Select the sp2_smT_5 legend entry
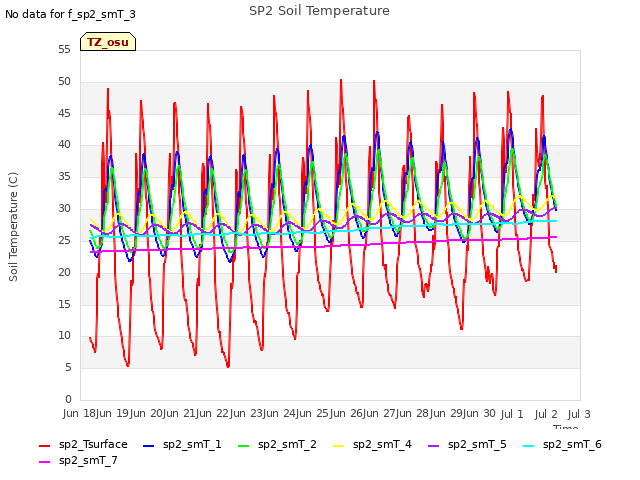This screenshot has width=640, height=480. [467, 444]
